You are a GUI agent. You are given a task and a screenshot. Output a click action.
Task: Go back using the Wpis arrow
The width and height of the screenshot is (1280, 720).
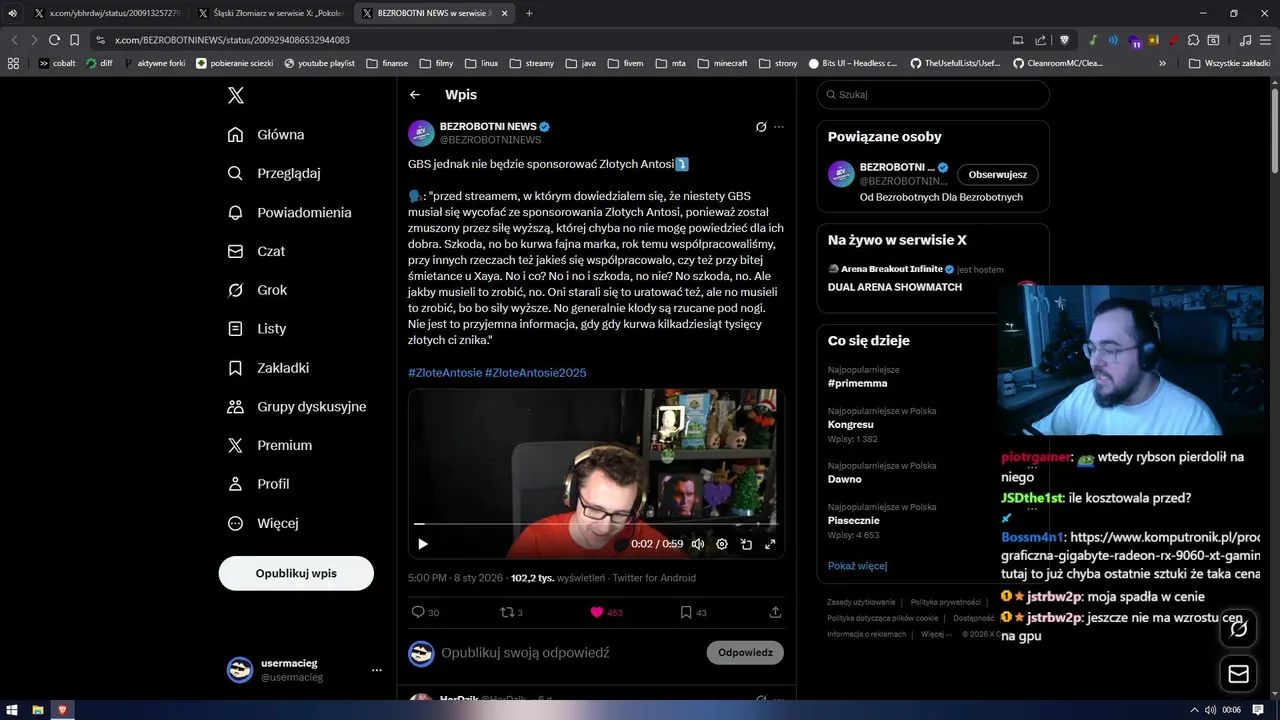click(415, 95)
